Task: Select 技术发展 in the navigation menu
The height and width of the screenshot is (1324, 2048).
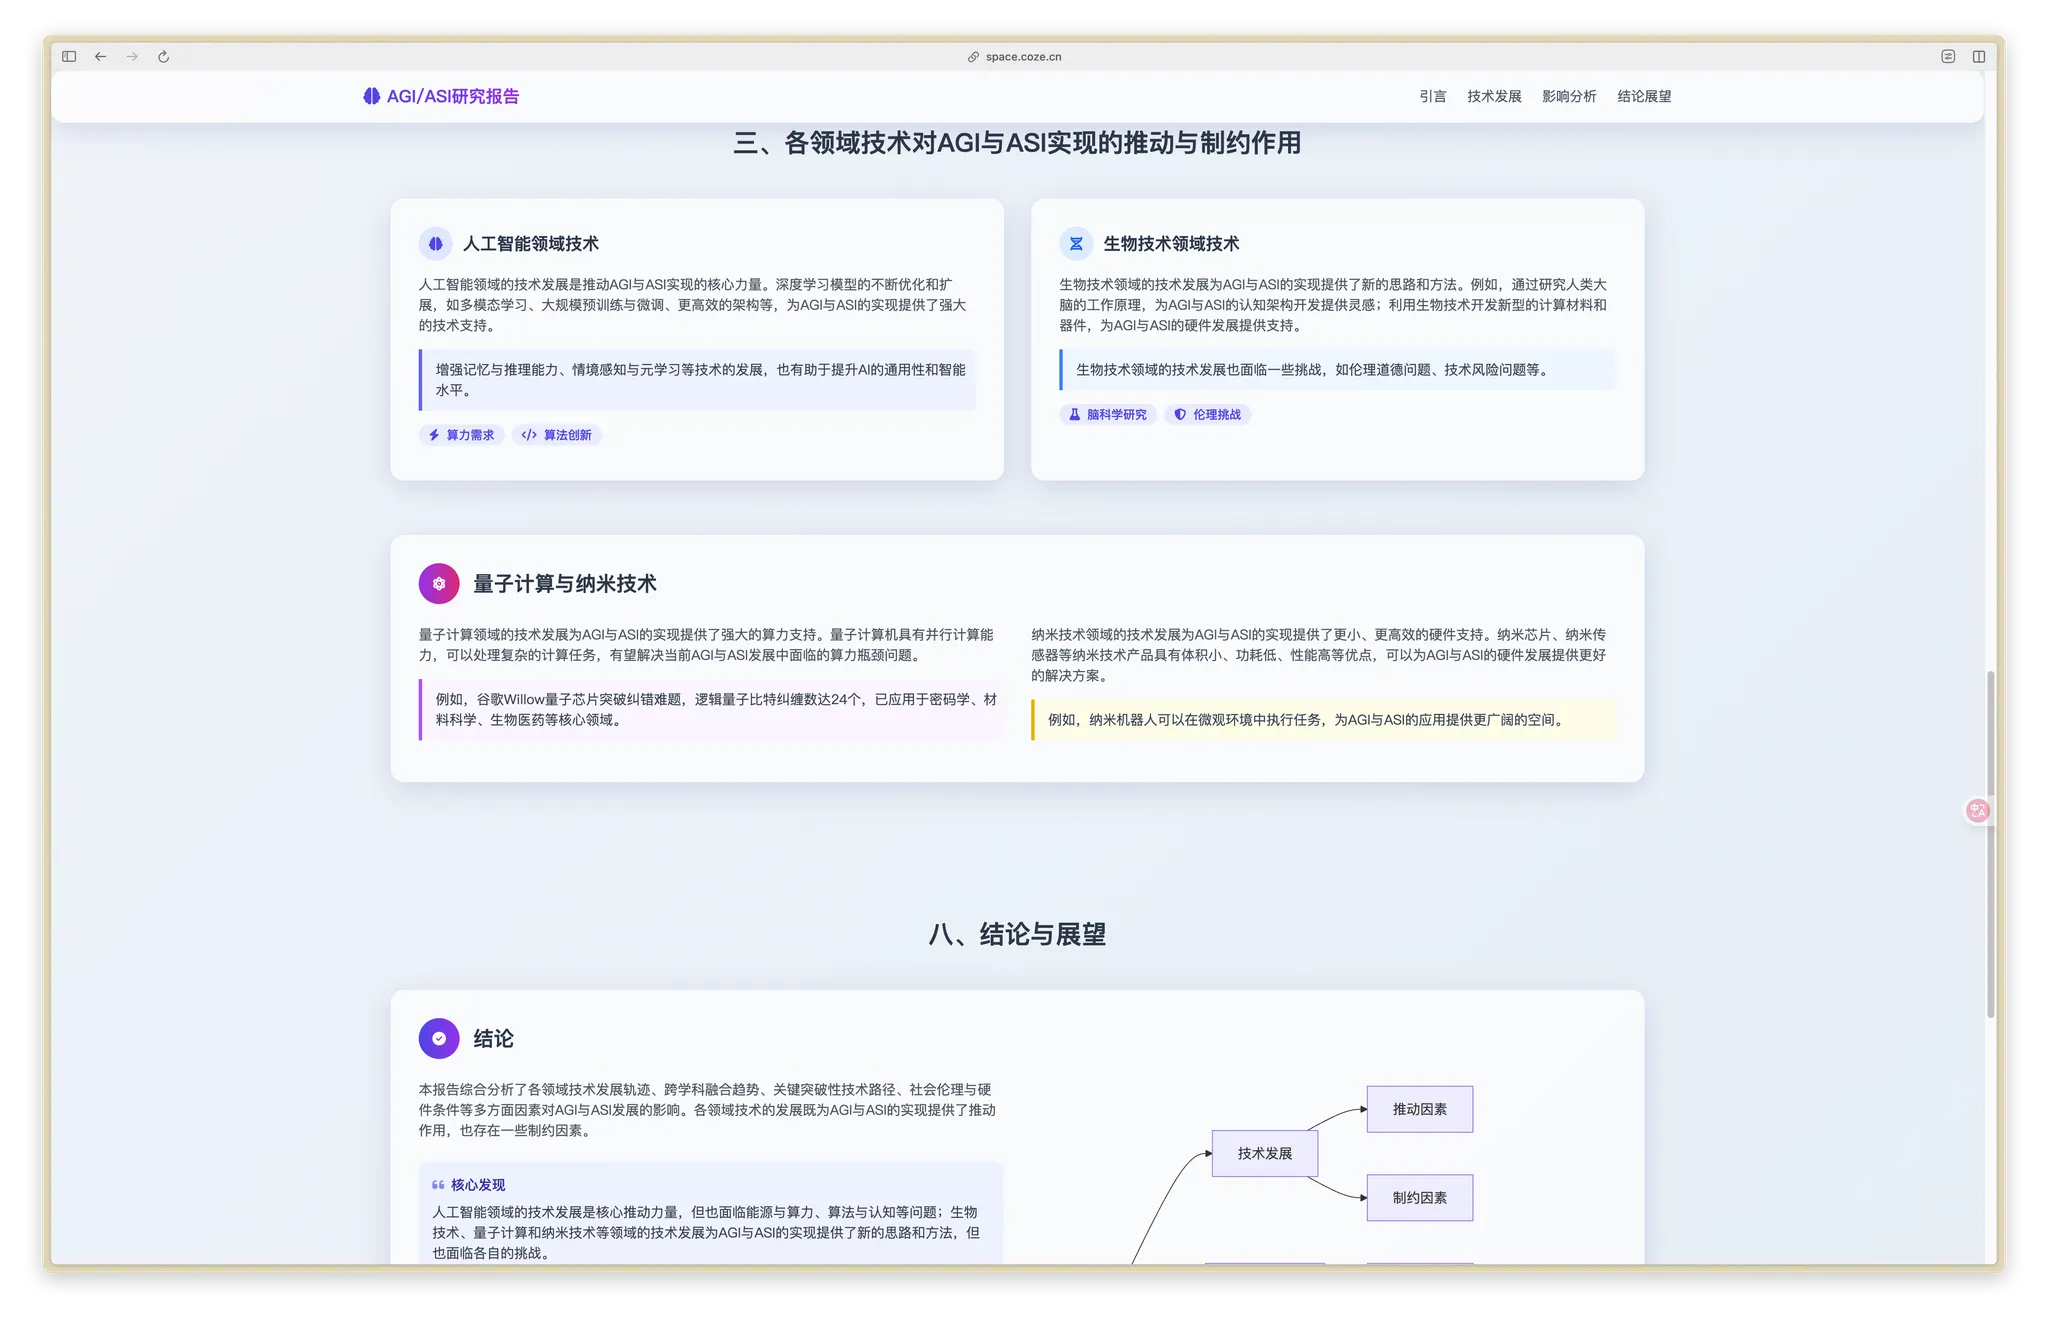Action: coord(1494,96)
